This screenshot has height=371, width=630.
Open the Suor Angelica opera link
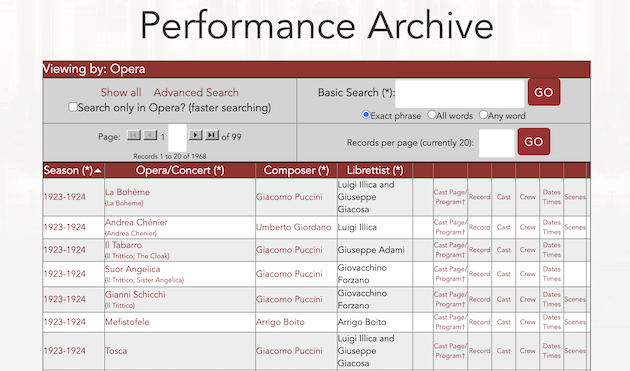point(133,269)
